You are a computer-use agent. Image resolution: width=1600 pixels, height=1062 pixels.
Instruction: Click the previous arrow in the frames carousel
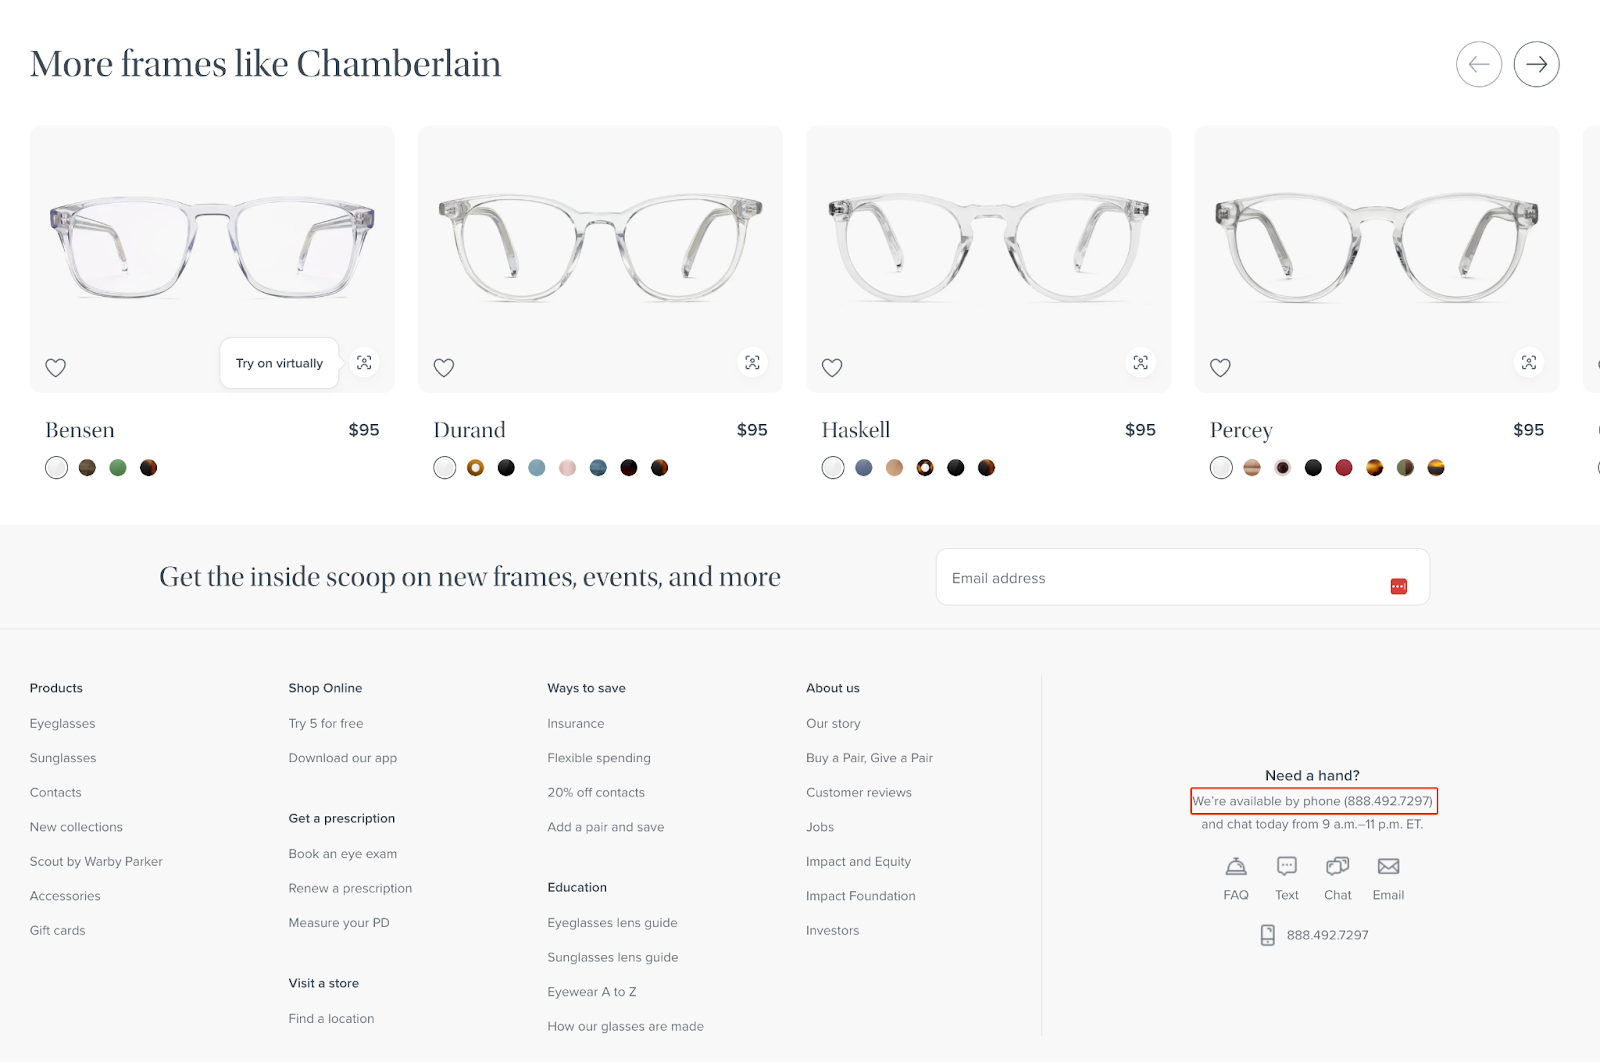pyautogui.click(x=1478, y=64)
